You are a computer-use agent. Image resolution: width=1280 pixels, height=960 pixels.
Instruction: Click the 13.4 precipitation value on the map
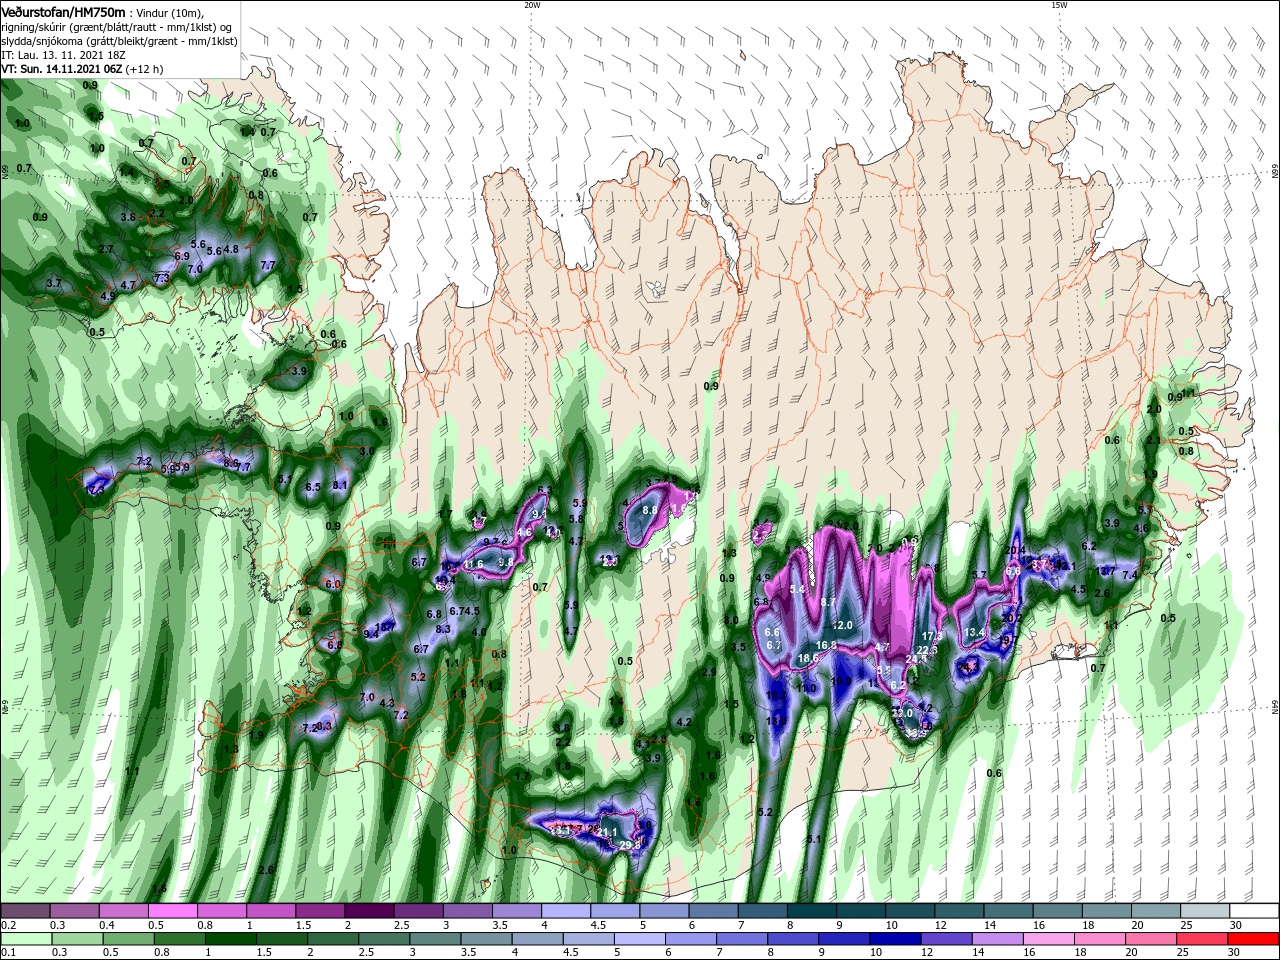974,633
